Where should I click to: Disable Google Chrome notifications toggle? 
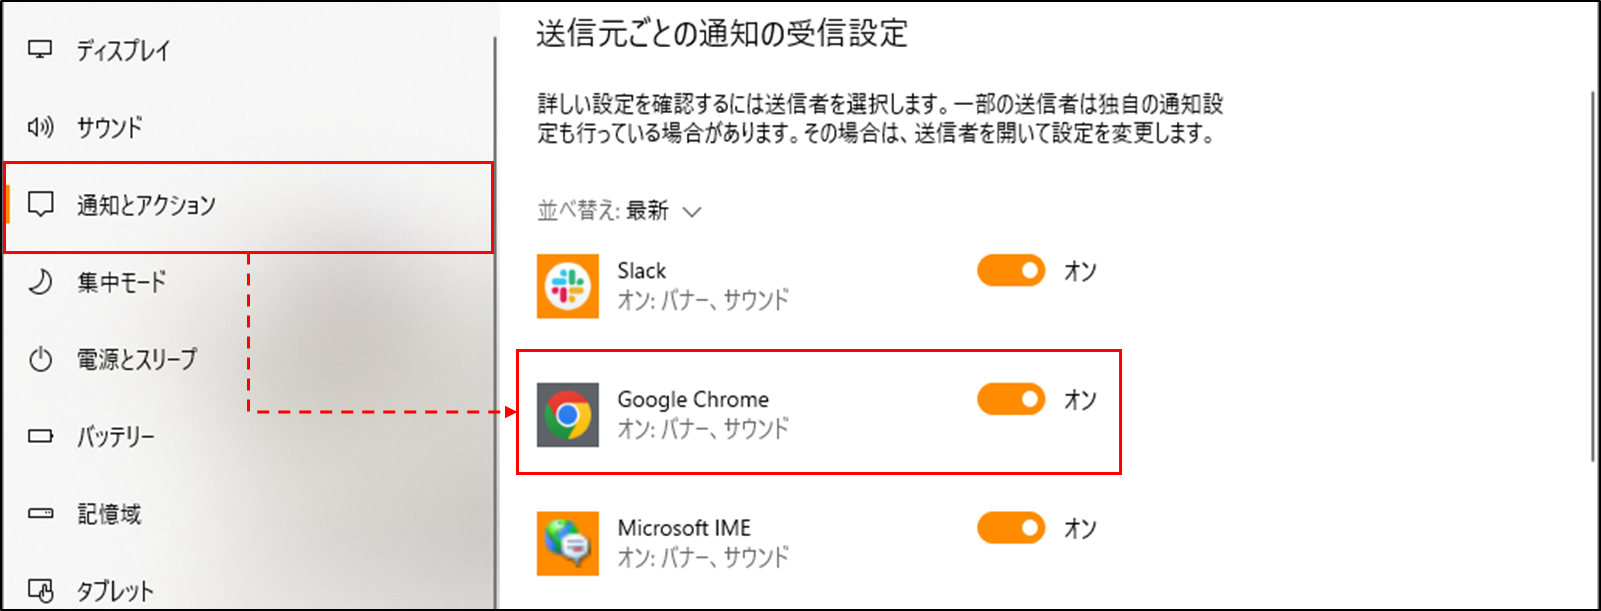click(x=1011, y=399)
